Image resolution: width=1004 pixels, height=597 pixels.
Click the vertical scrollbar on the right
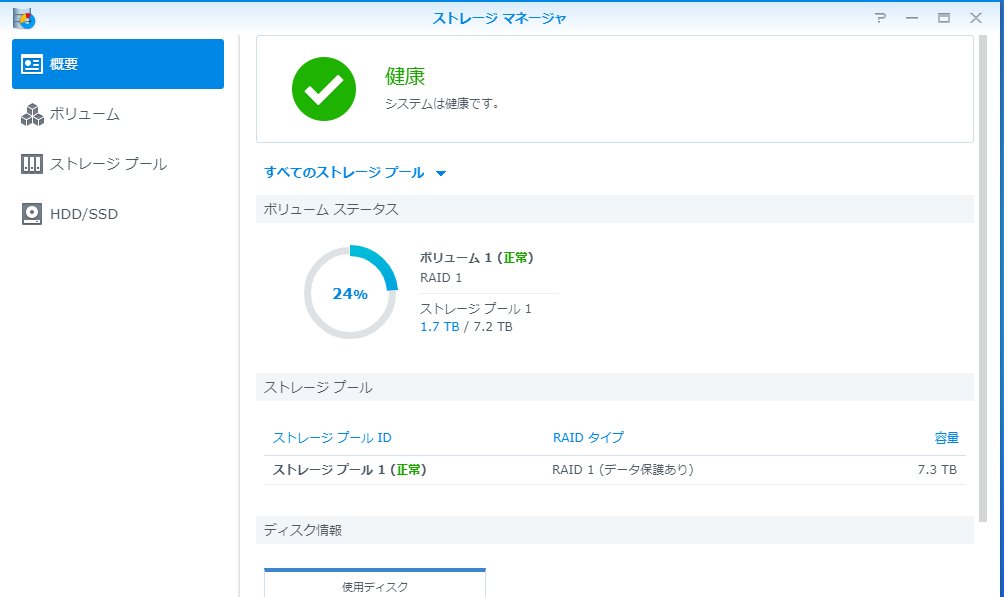tap(984, 278)
